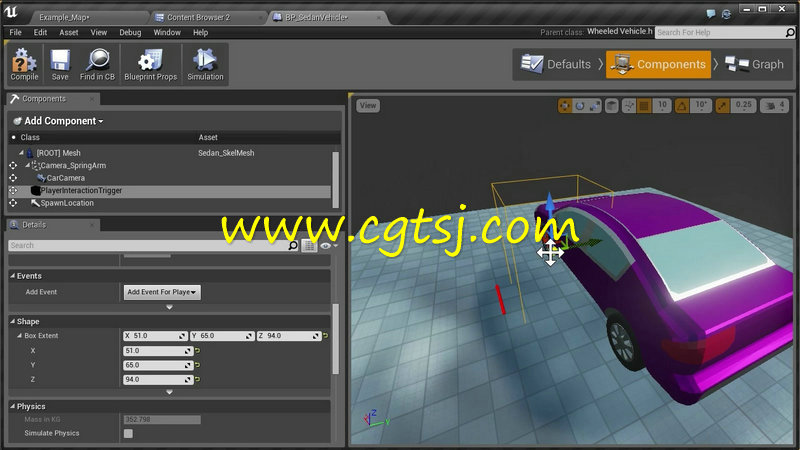
Task: Click the surface snapping icon in the viewport toolbar
Action: tap(629, 106)
